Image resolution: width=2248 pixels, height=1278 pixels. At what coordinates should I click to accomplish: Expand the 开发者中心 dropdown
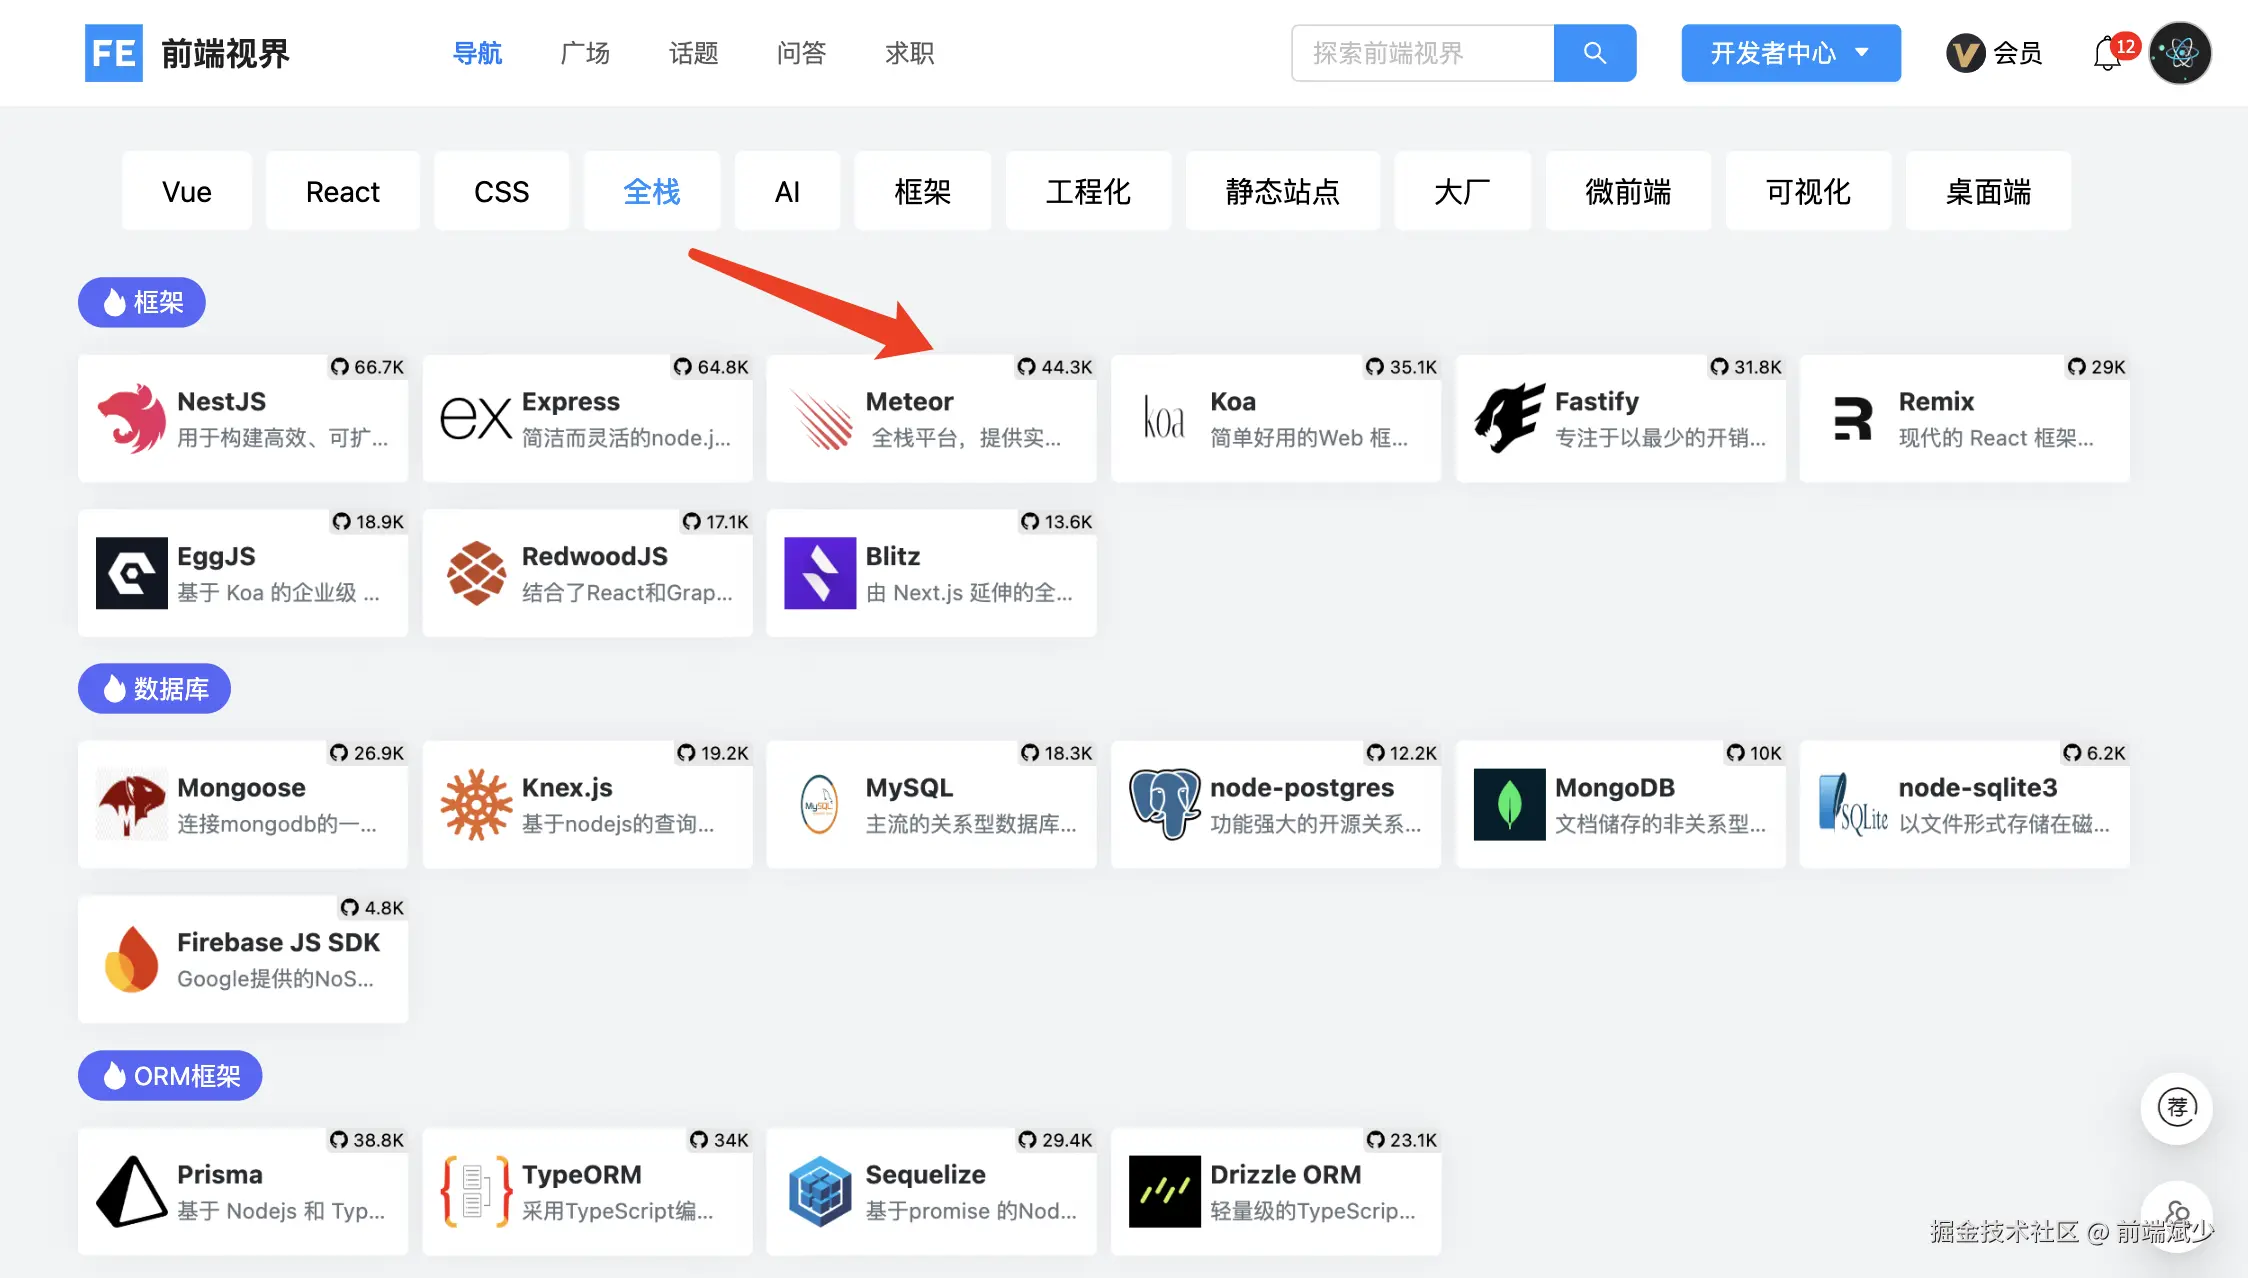coord(1790,53)
